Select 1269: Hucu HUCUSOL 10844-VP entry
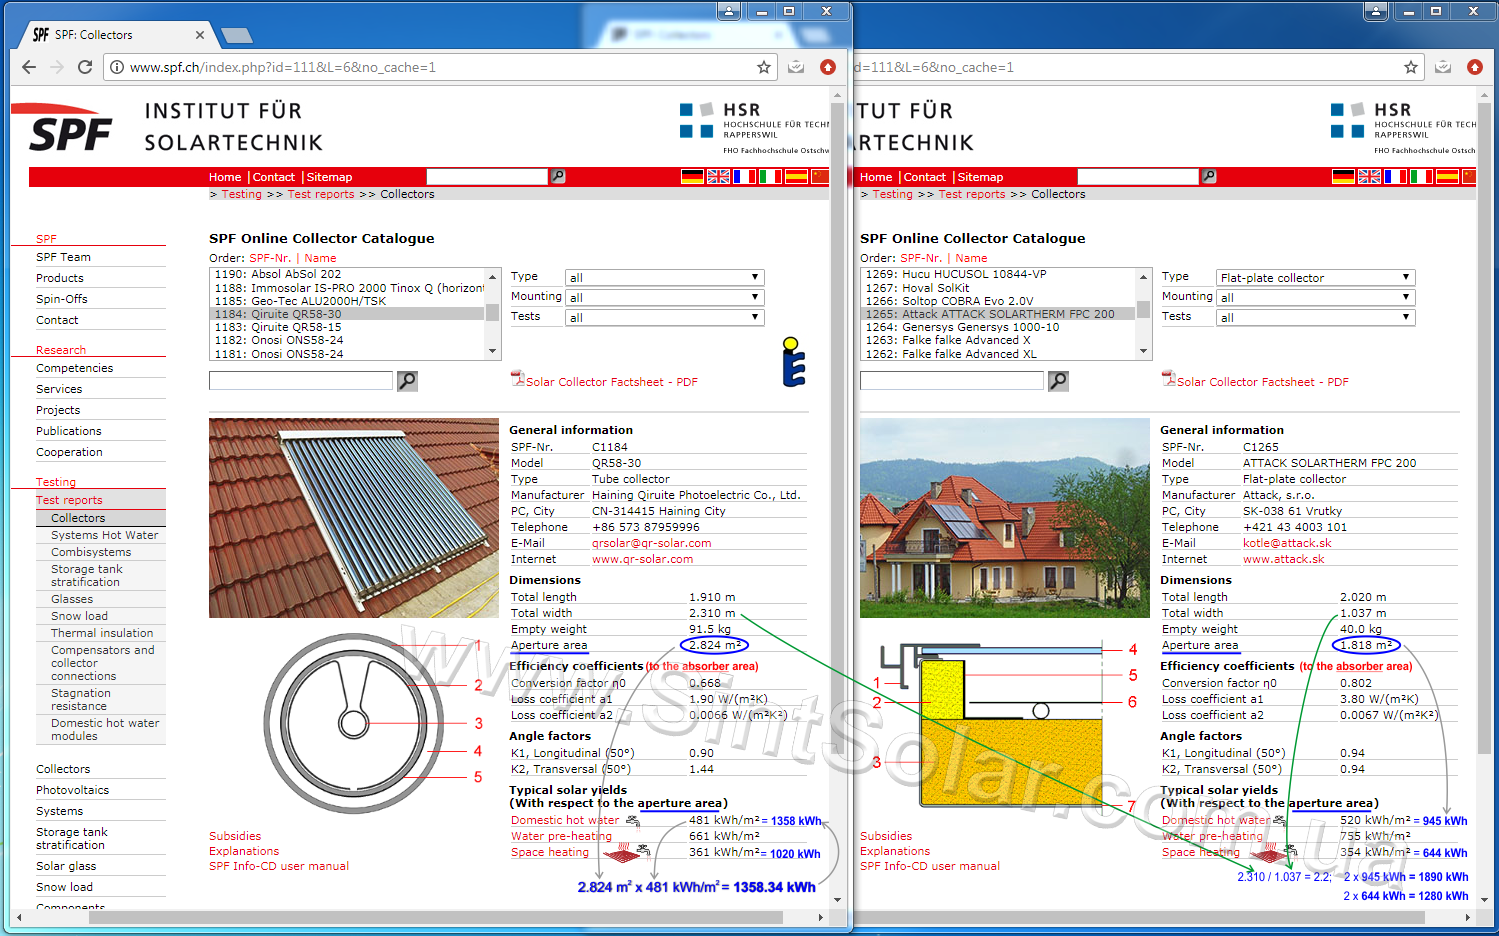This screenshot has height=936, width=1499. (956, 274)
